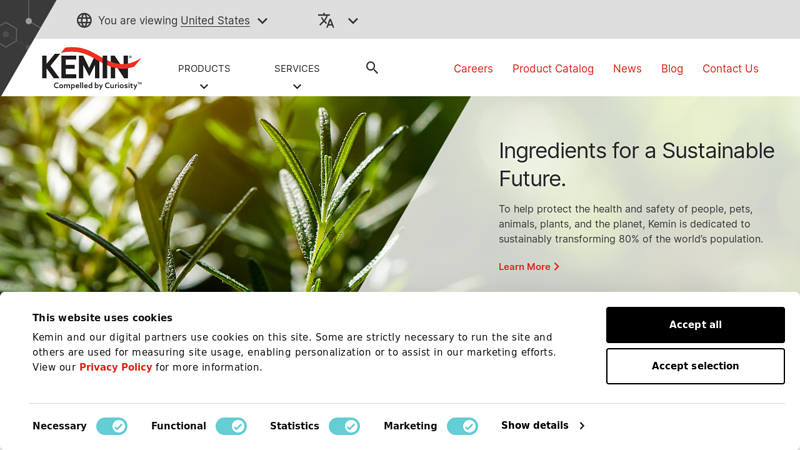This screenshot has width=800, height=450.
Task: Open the Careers page
Action: click(473, 69)
